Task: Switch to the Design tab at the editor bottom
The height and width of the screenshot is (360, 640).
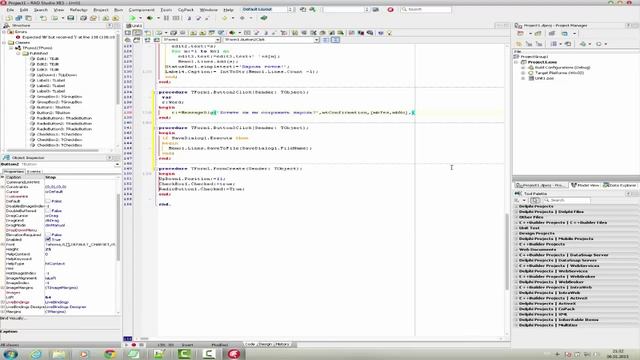Action: pos(265,344)
